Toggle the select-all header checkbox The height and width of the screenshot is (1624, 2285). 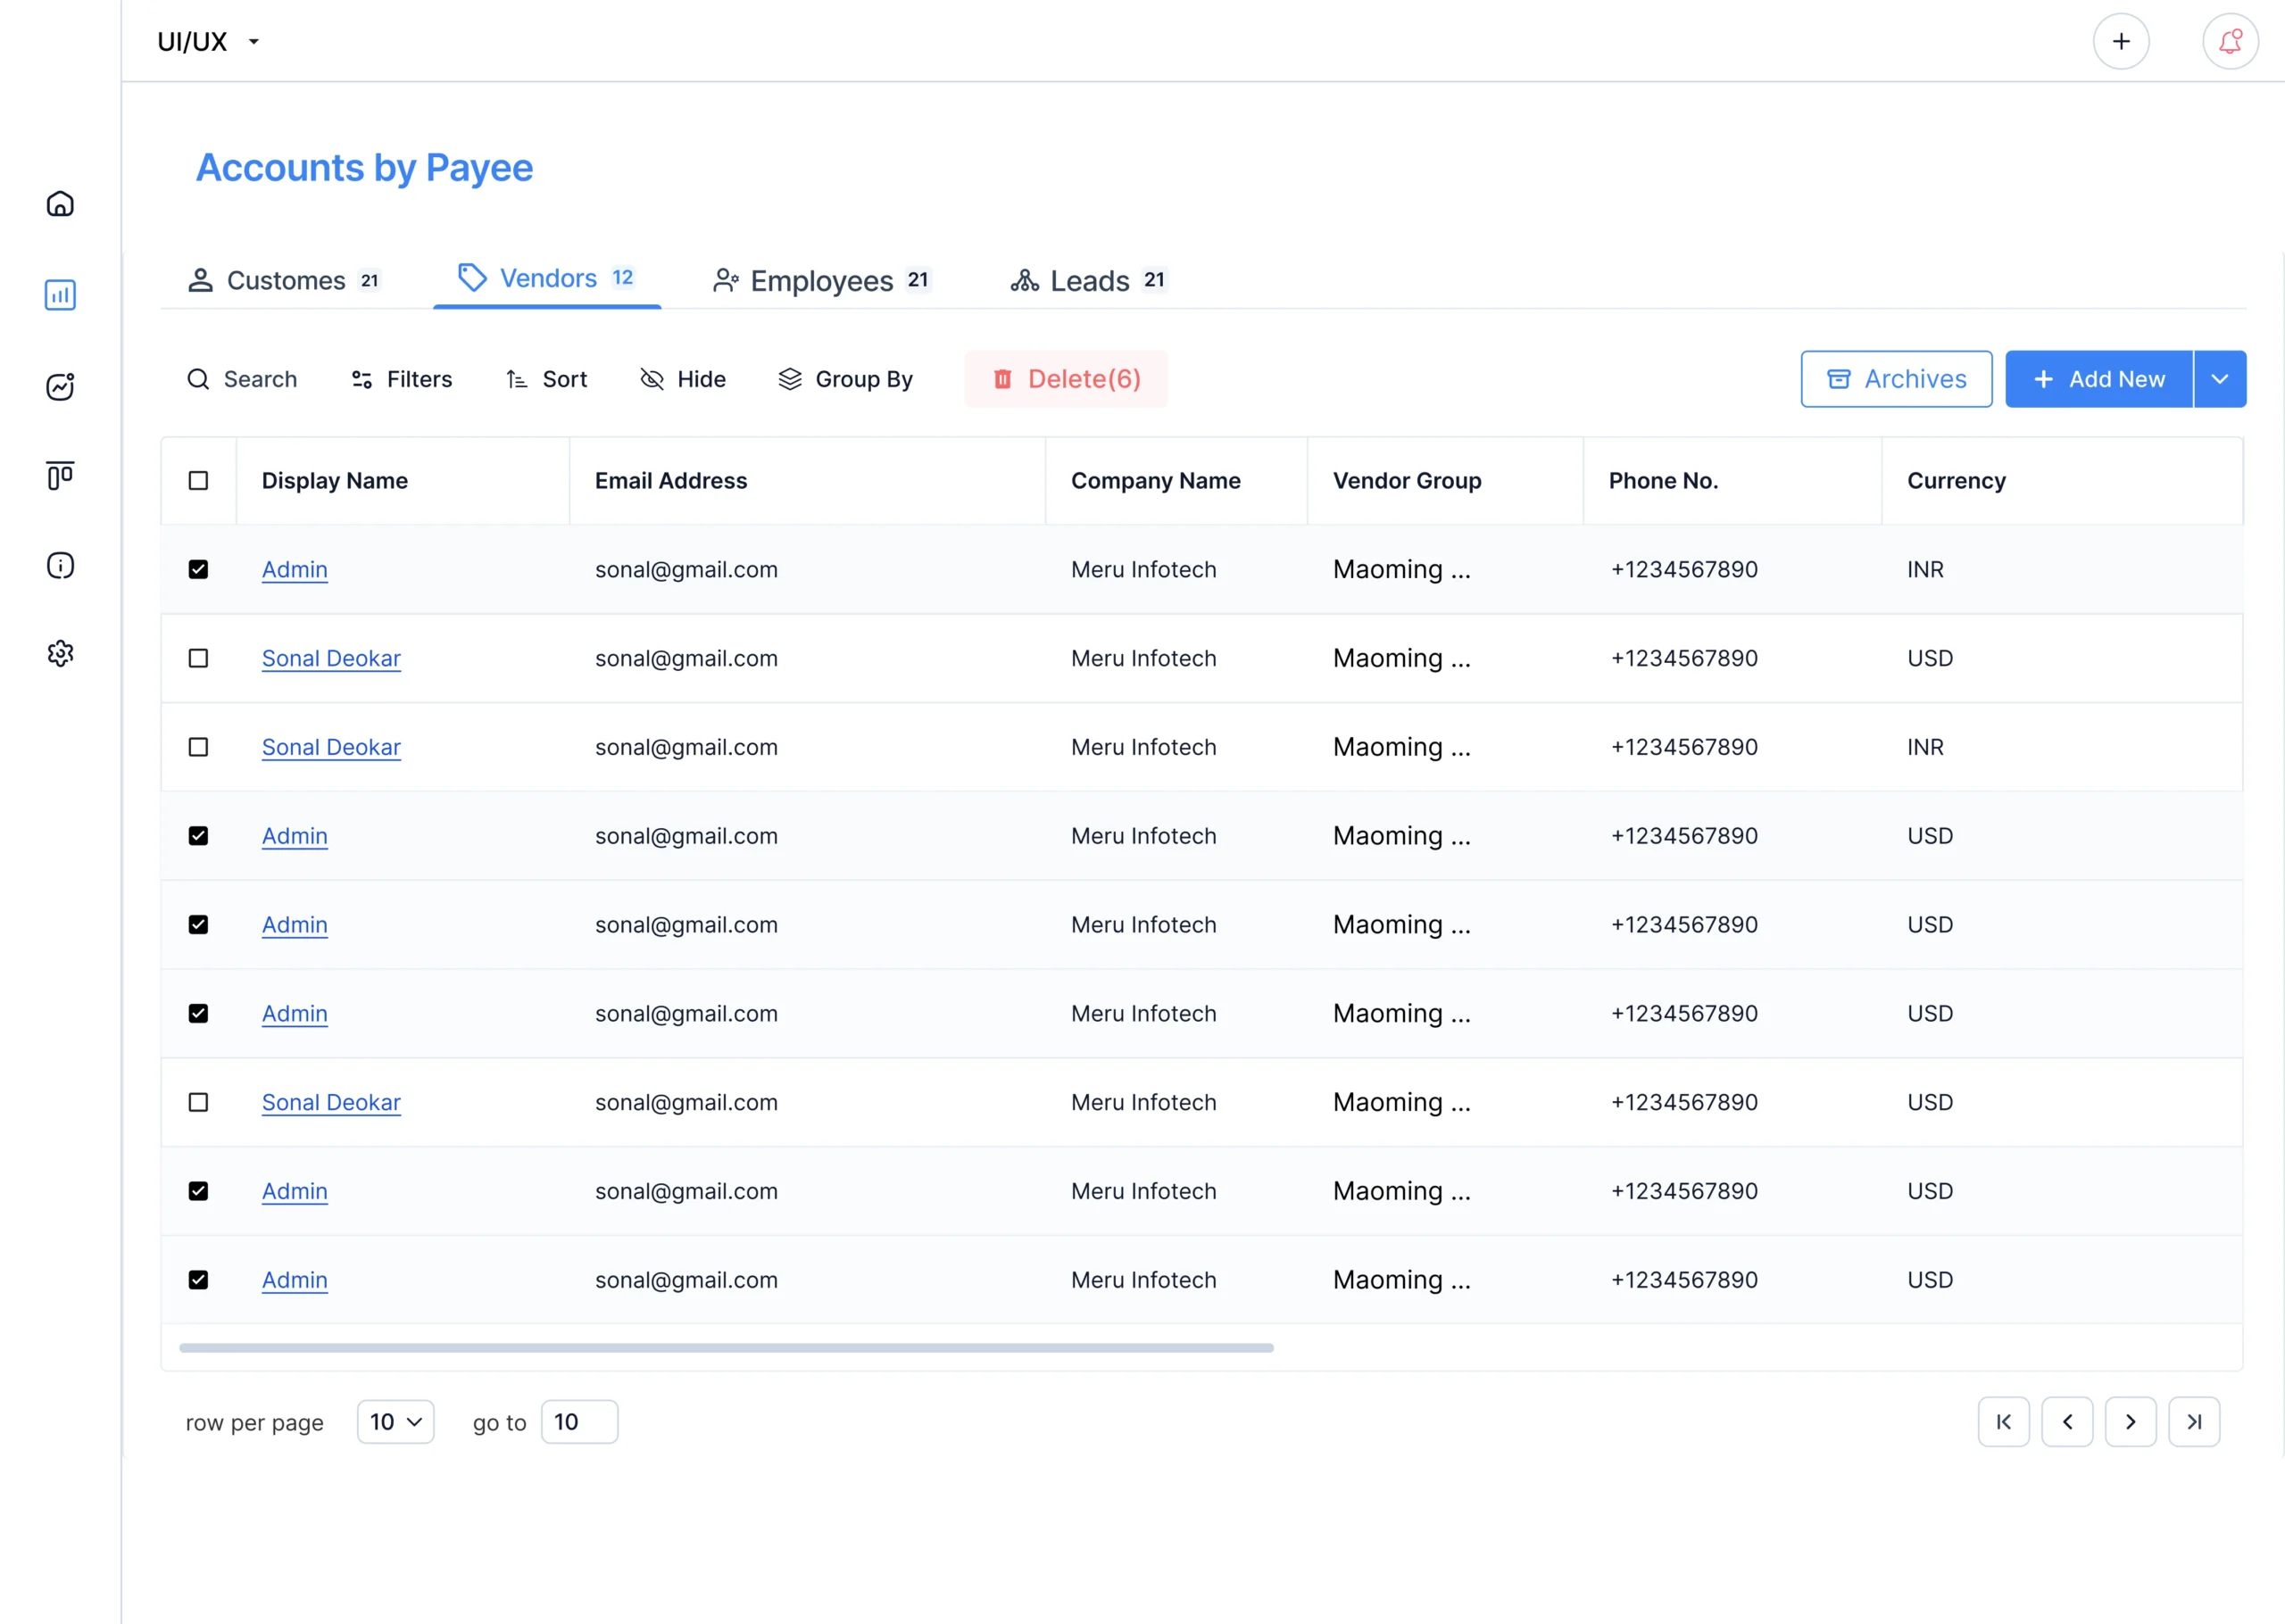[x=198, y=481]
